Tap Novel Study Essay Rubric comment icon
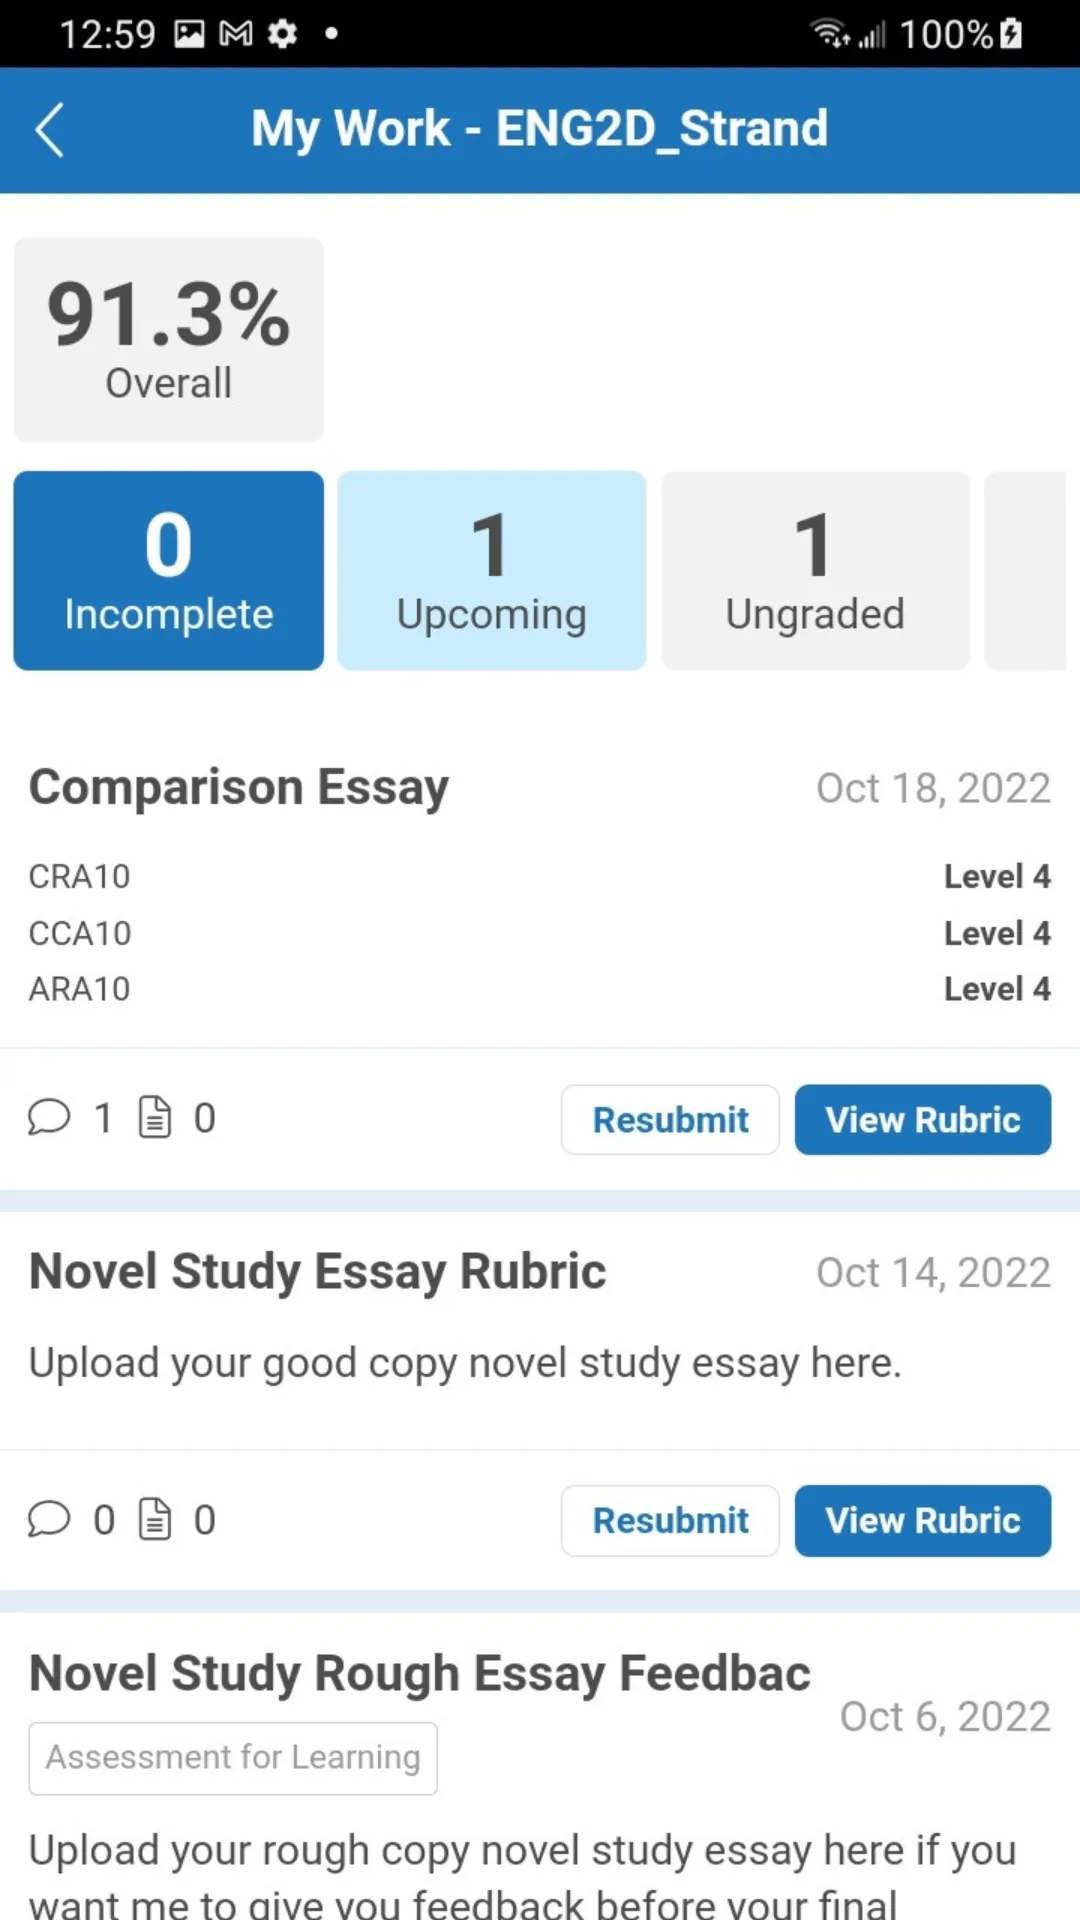The image size is (1080, 1920). [x=49, y=1519]
